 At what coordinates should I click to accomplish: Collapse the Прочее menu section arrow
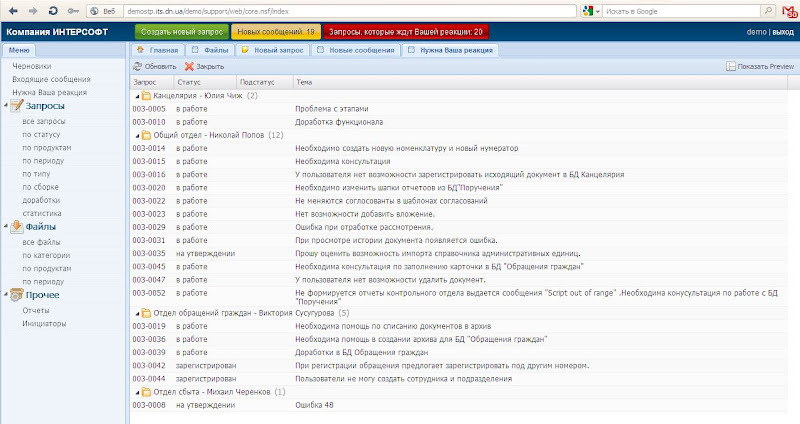[x=6, y=295]
